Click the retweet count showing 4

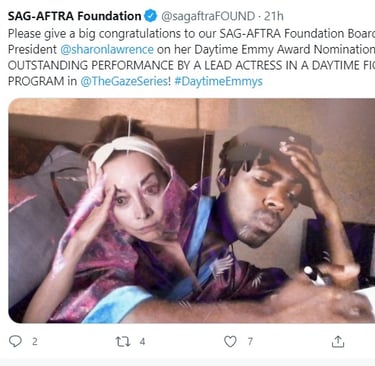[x=142, y=342]
